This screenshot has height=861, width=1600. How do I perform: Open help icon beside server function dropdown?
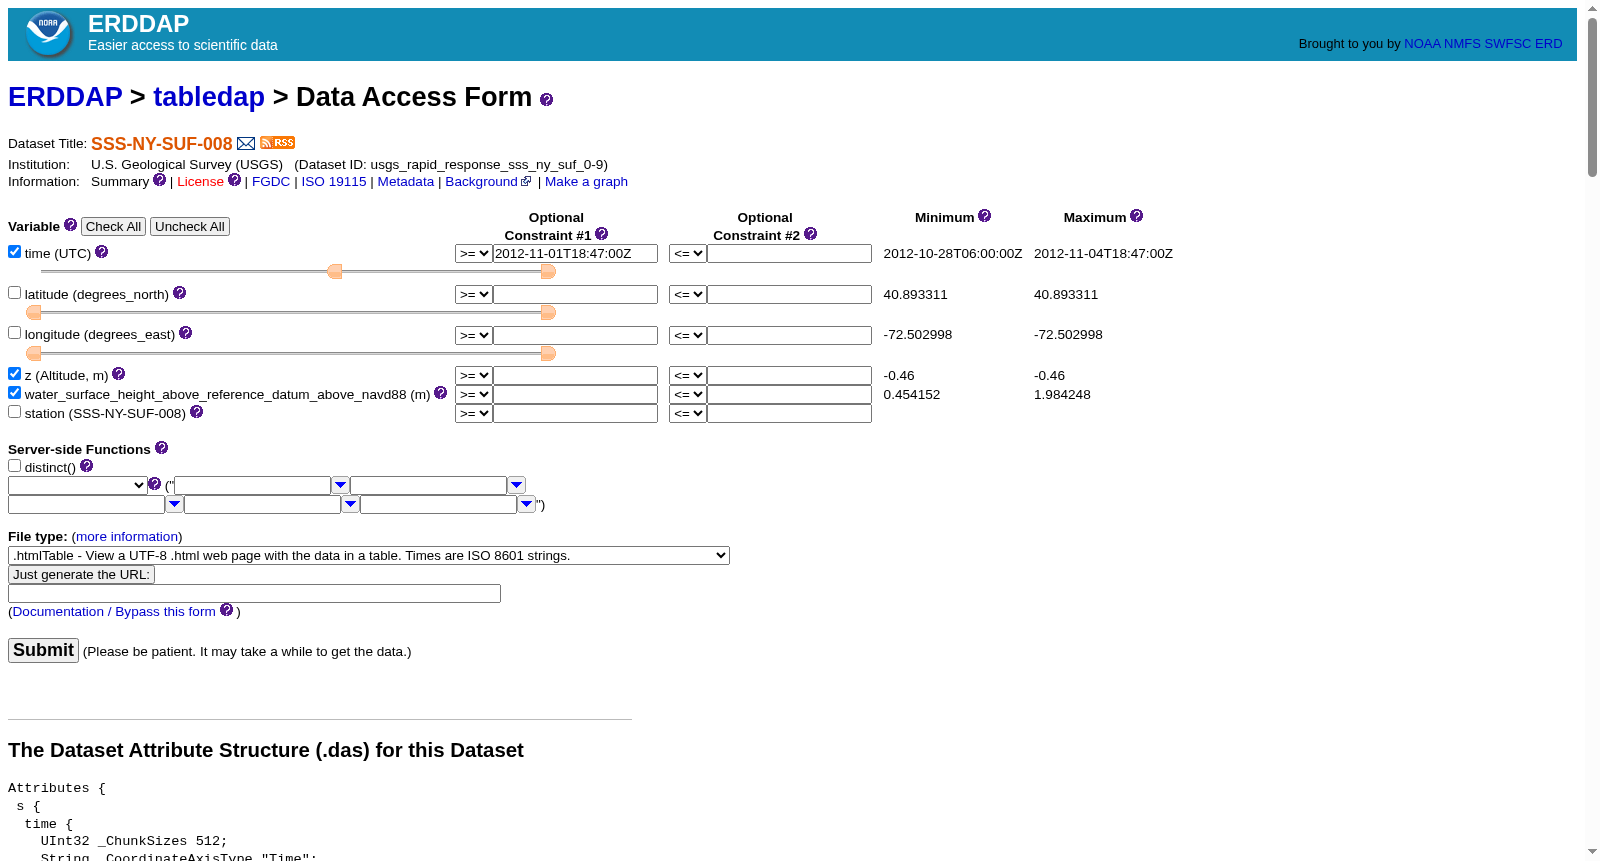pyautogui.click(x=154, y=484)
